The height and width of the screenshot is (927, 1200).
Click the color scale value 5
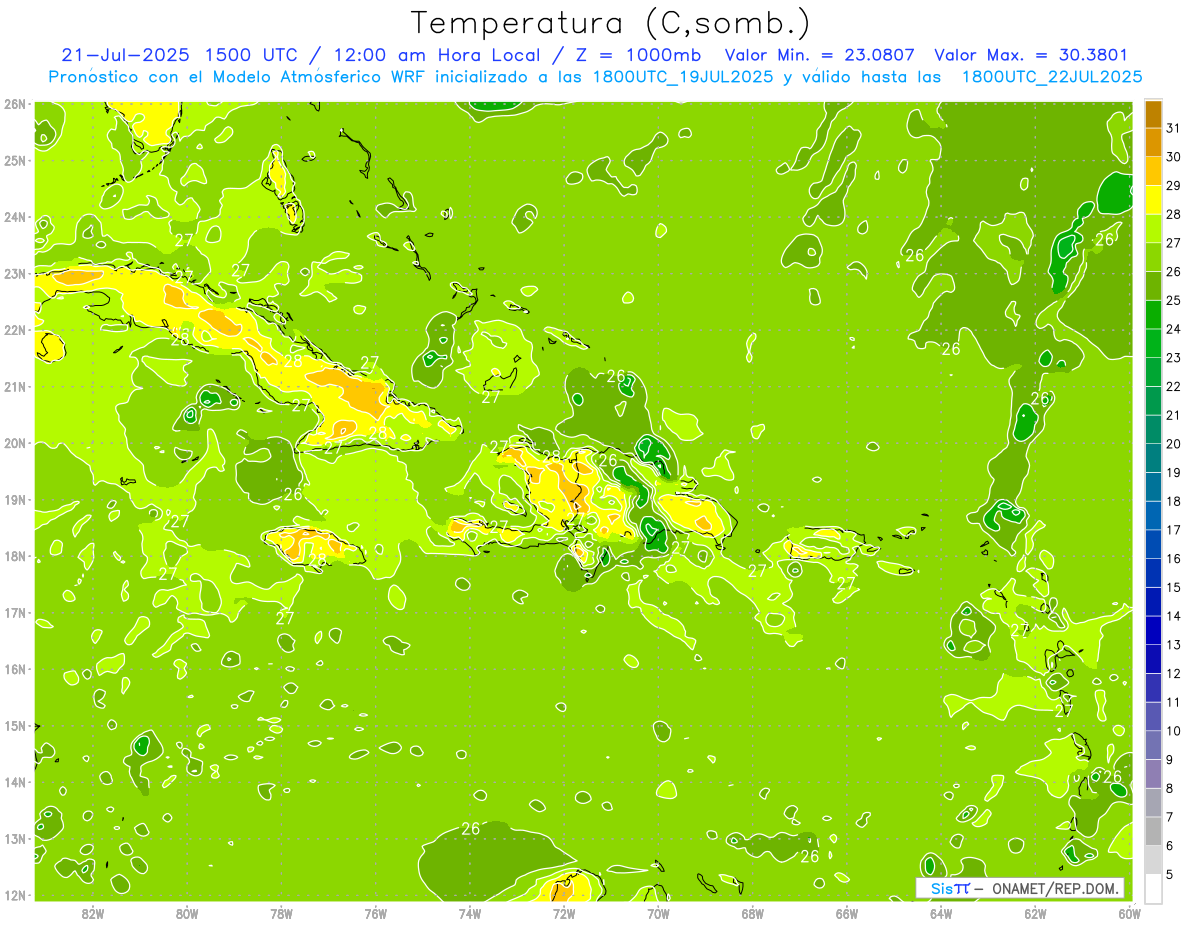click(x=1170, y=875)
